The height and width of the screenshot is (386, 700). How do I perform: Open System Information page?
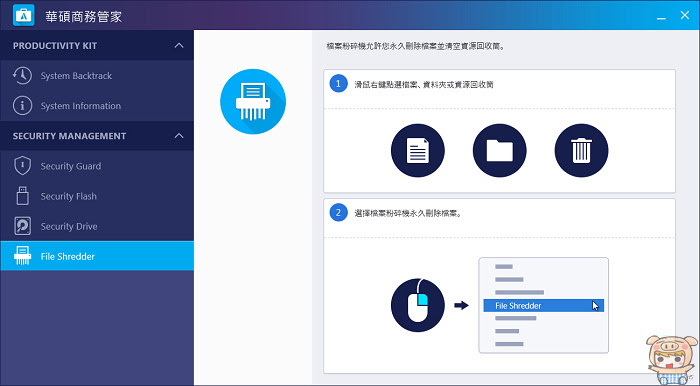(x=97, y=106)
